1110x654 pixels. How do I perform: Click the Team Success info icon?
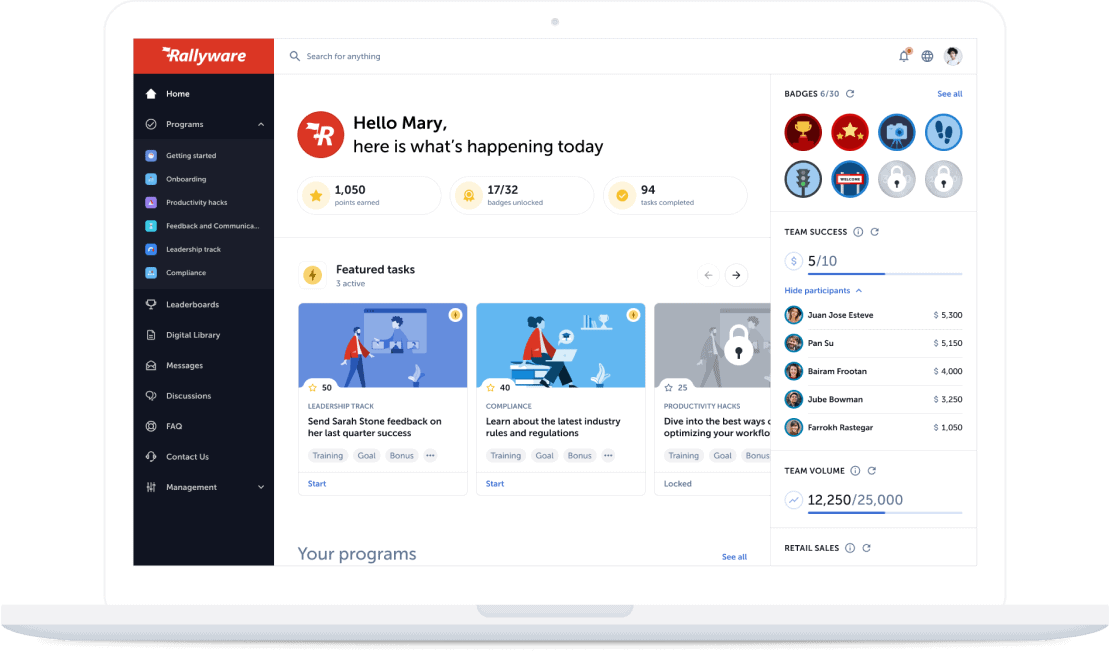tap(858, 231)
